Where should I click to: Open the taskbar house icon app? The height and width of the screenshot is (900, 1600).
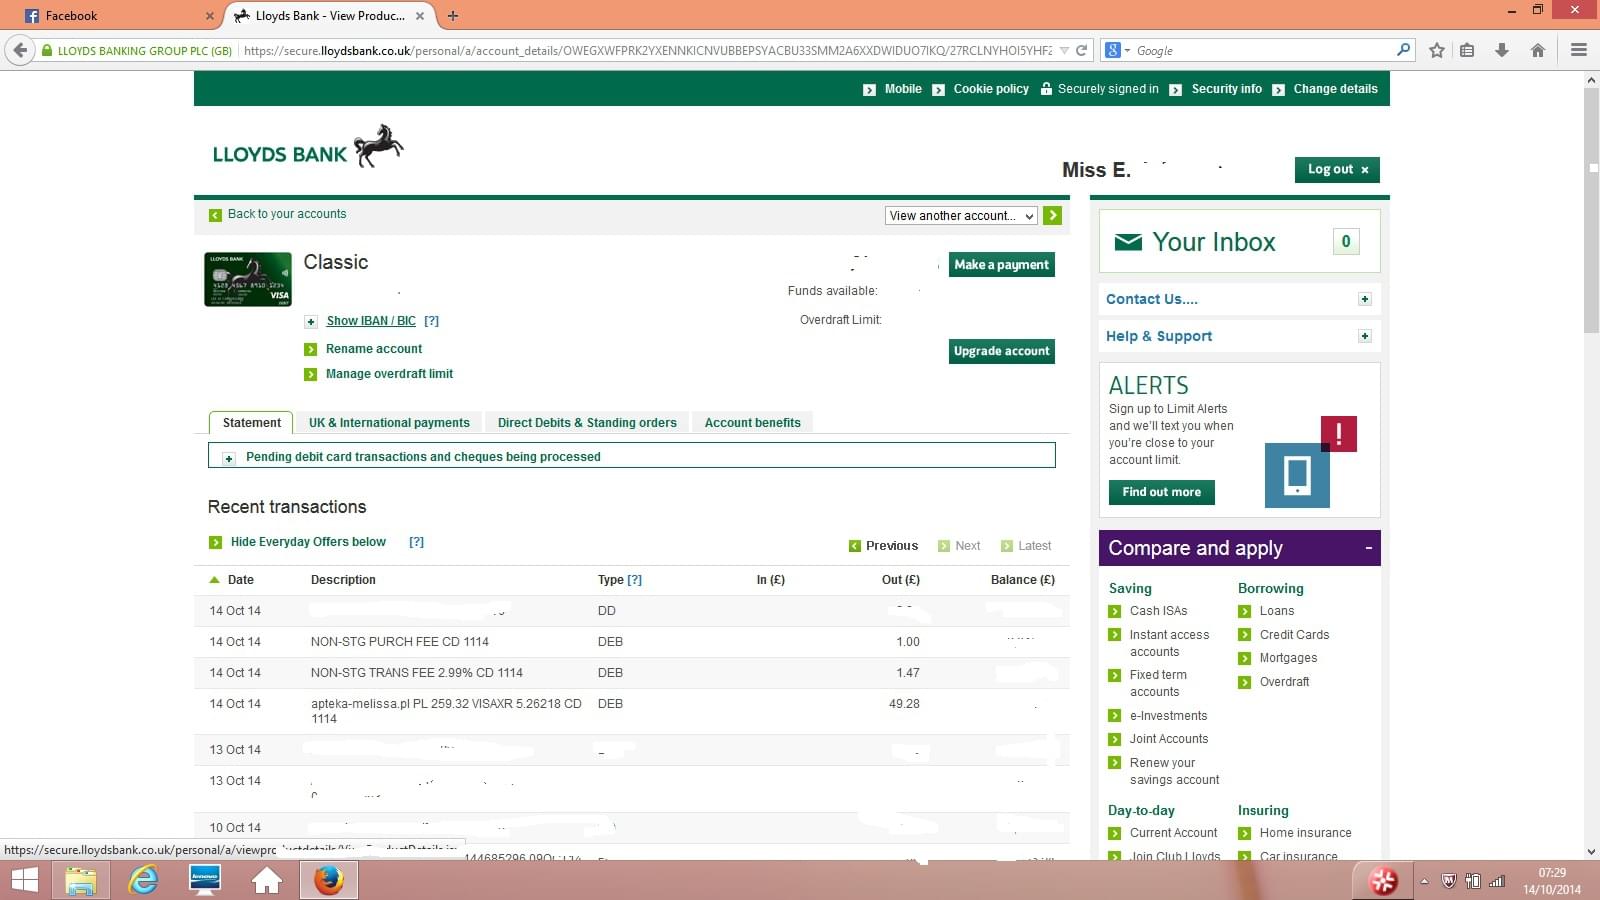pos(267,880)
